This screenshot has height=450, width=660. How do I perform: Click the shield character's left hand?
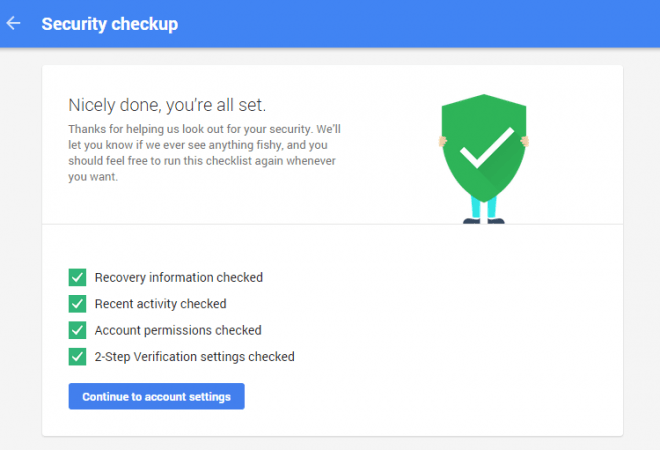(x=443, y=141)
